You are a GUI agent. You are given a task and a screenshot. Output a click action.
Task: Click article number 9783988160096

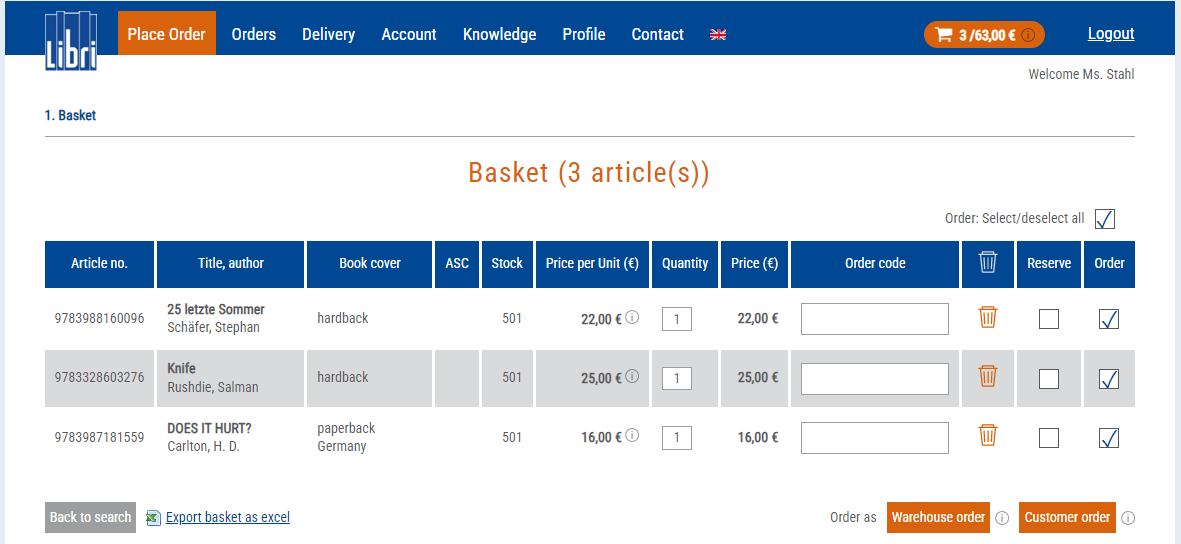point(99,318)
